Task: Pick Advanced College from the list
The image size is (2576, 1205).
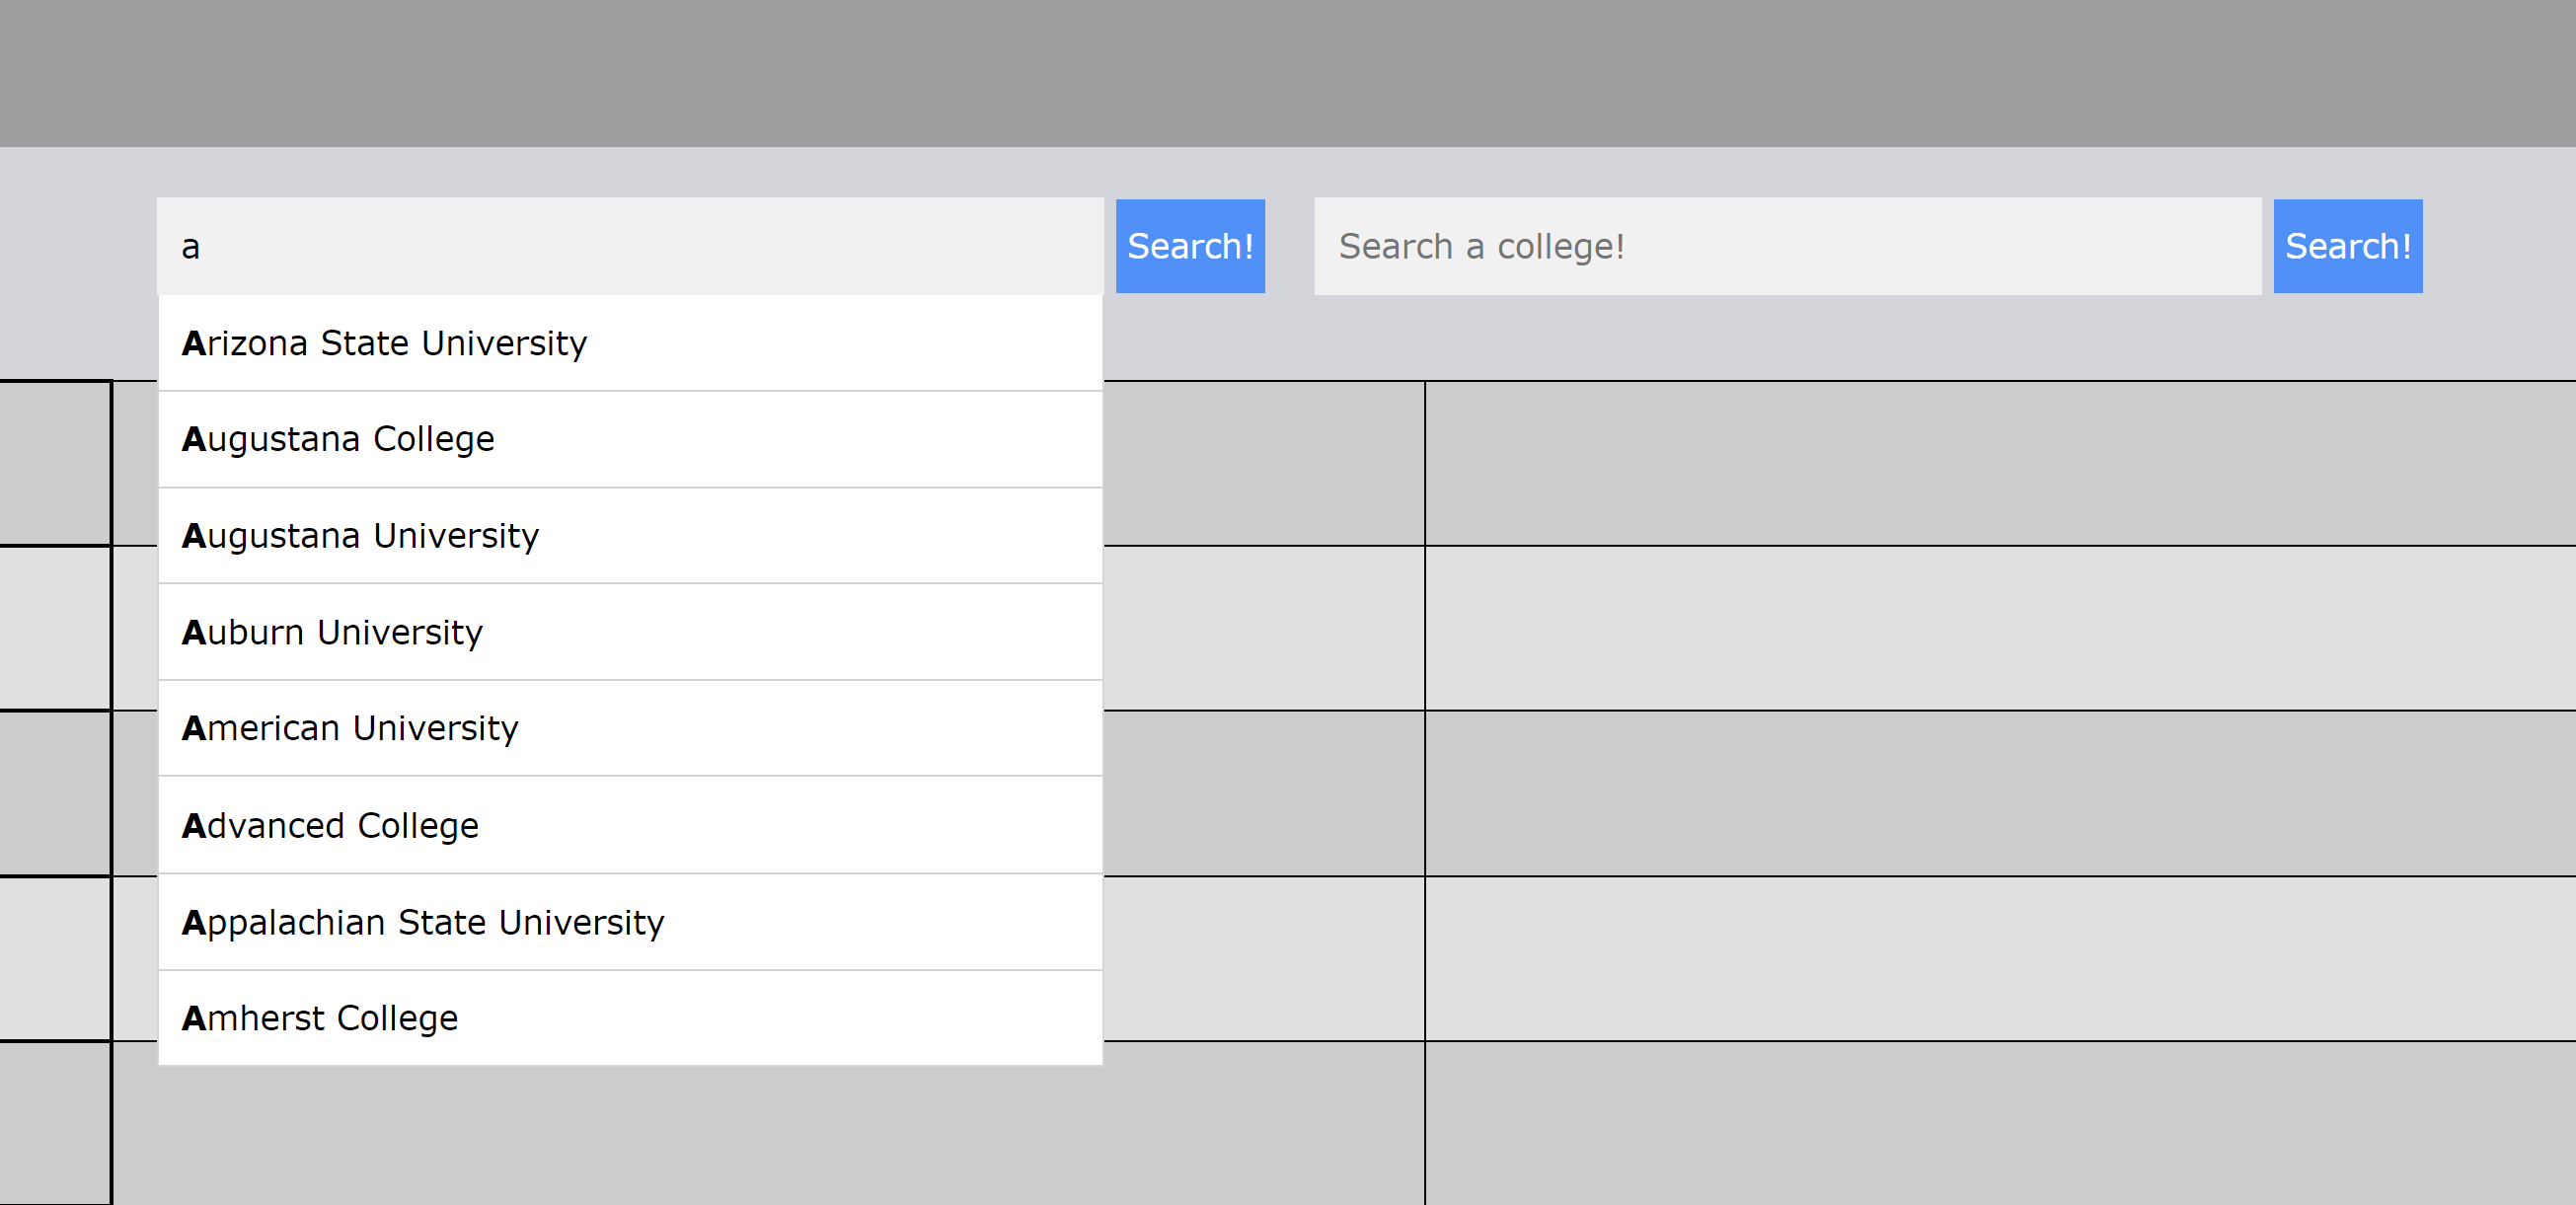Action: tap(630, 825)
